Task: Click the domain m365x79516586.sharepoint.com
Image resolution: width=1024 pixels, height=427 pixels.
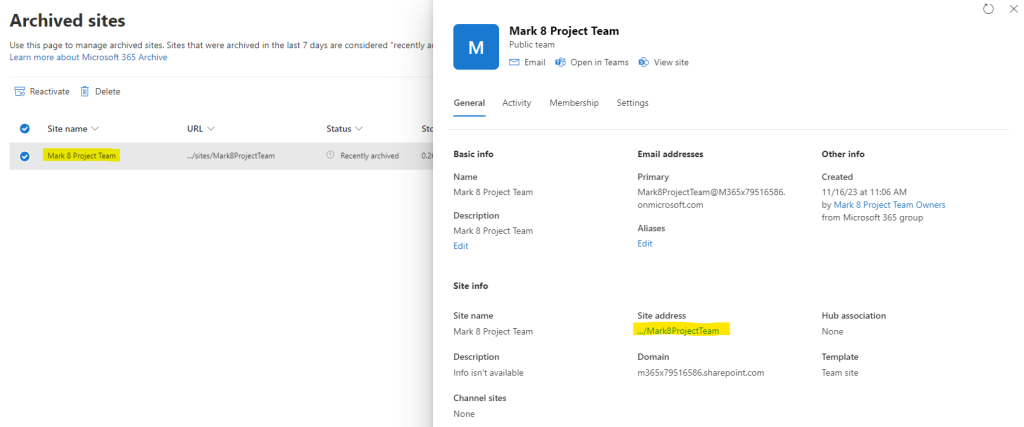Action: tap(701, 373)
